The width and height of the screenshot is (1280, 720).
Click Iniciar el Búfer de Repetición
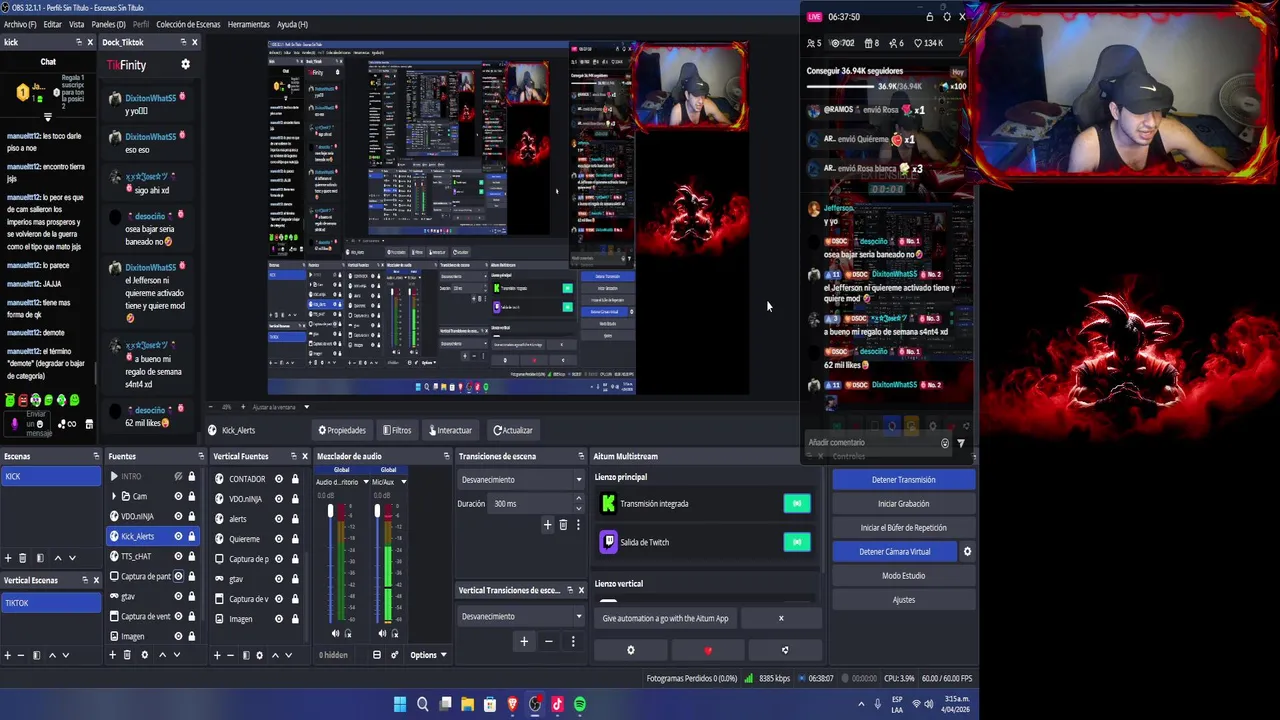[903, 528]
